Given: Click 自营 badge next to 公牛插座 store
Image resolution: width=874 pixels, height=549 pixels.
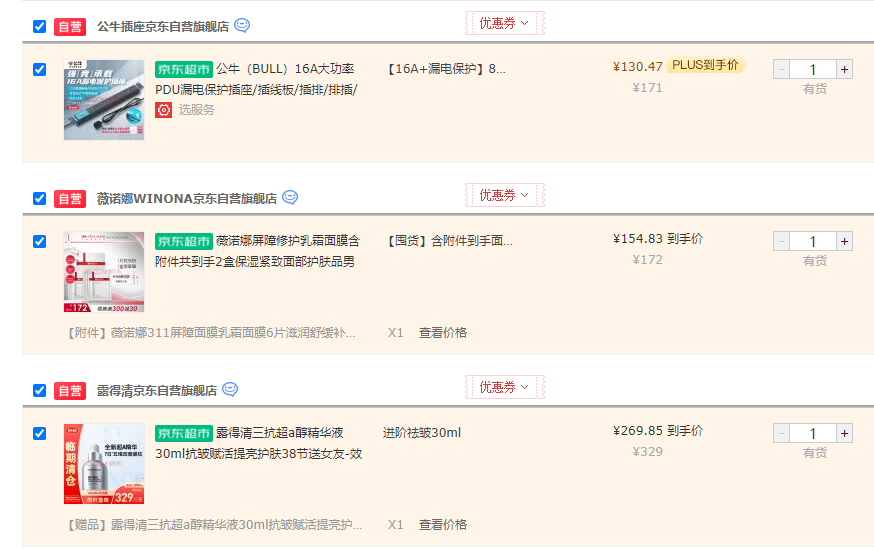Looking at the screenshot, I should click(70, 27).
